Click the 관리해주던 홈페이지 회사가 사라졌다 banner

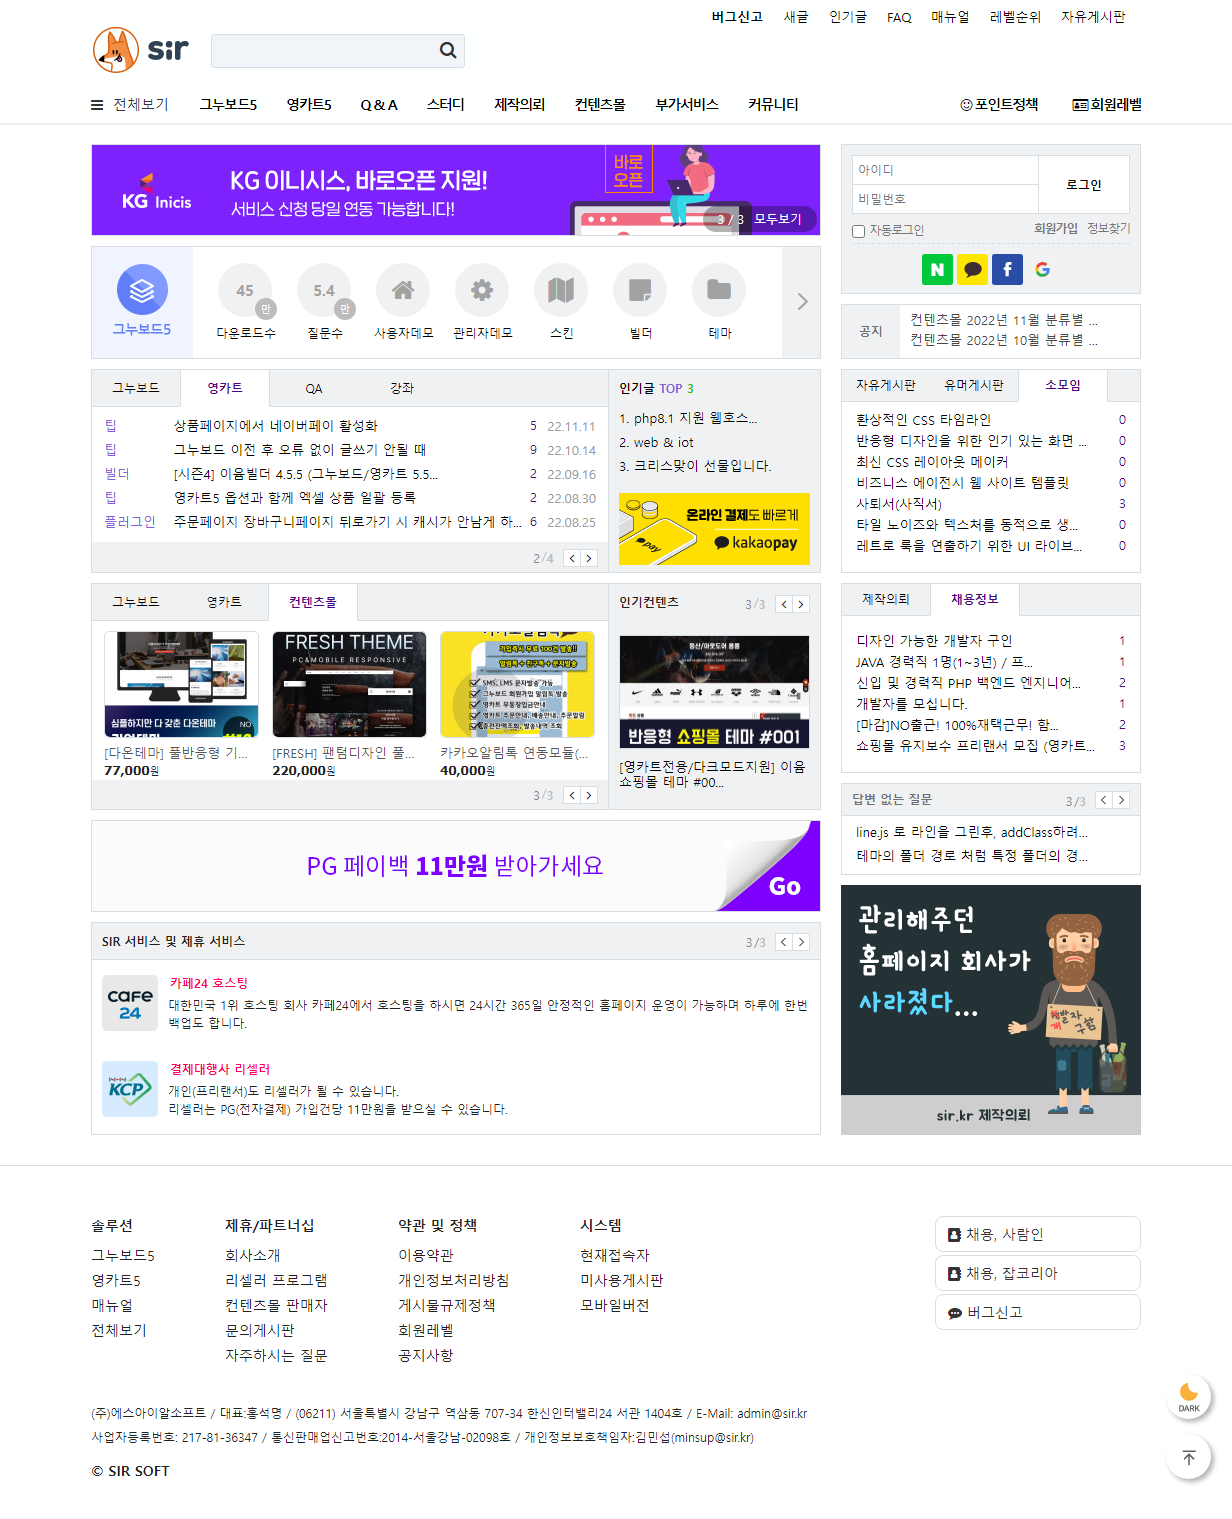(991, 1009)
